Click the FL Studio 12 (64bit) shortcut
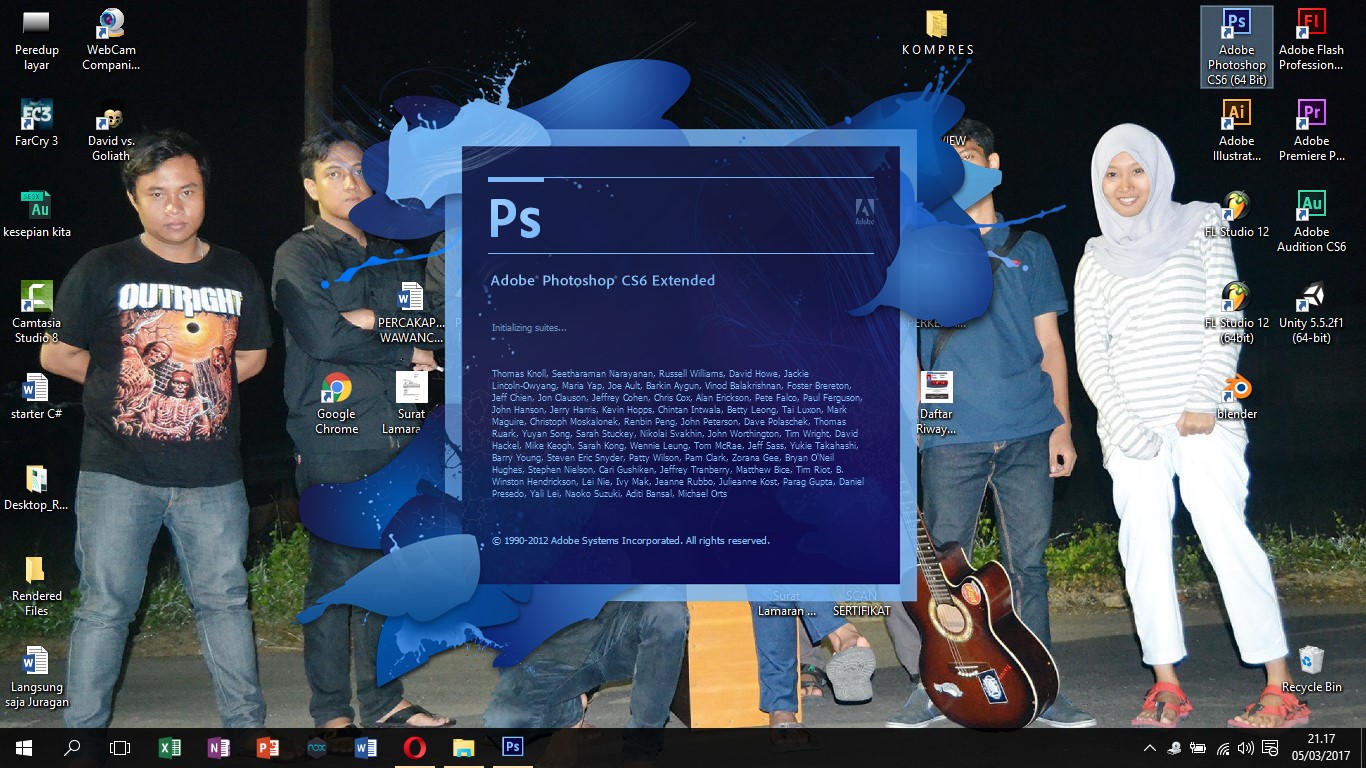This screenshot has width=1366, height=768. (x=1236, y=313)
